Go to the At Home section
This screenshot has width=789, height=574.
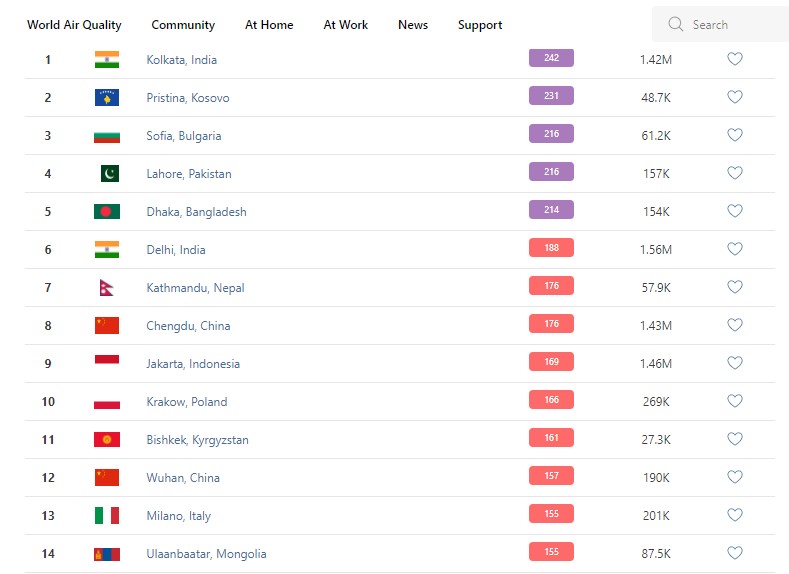[269, 25]
